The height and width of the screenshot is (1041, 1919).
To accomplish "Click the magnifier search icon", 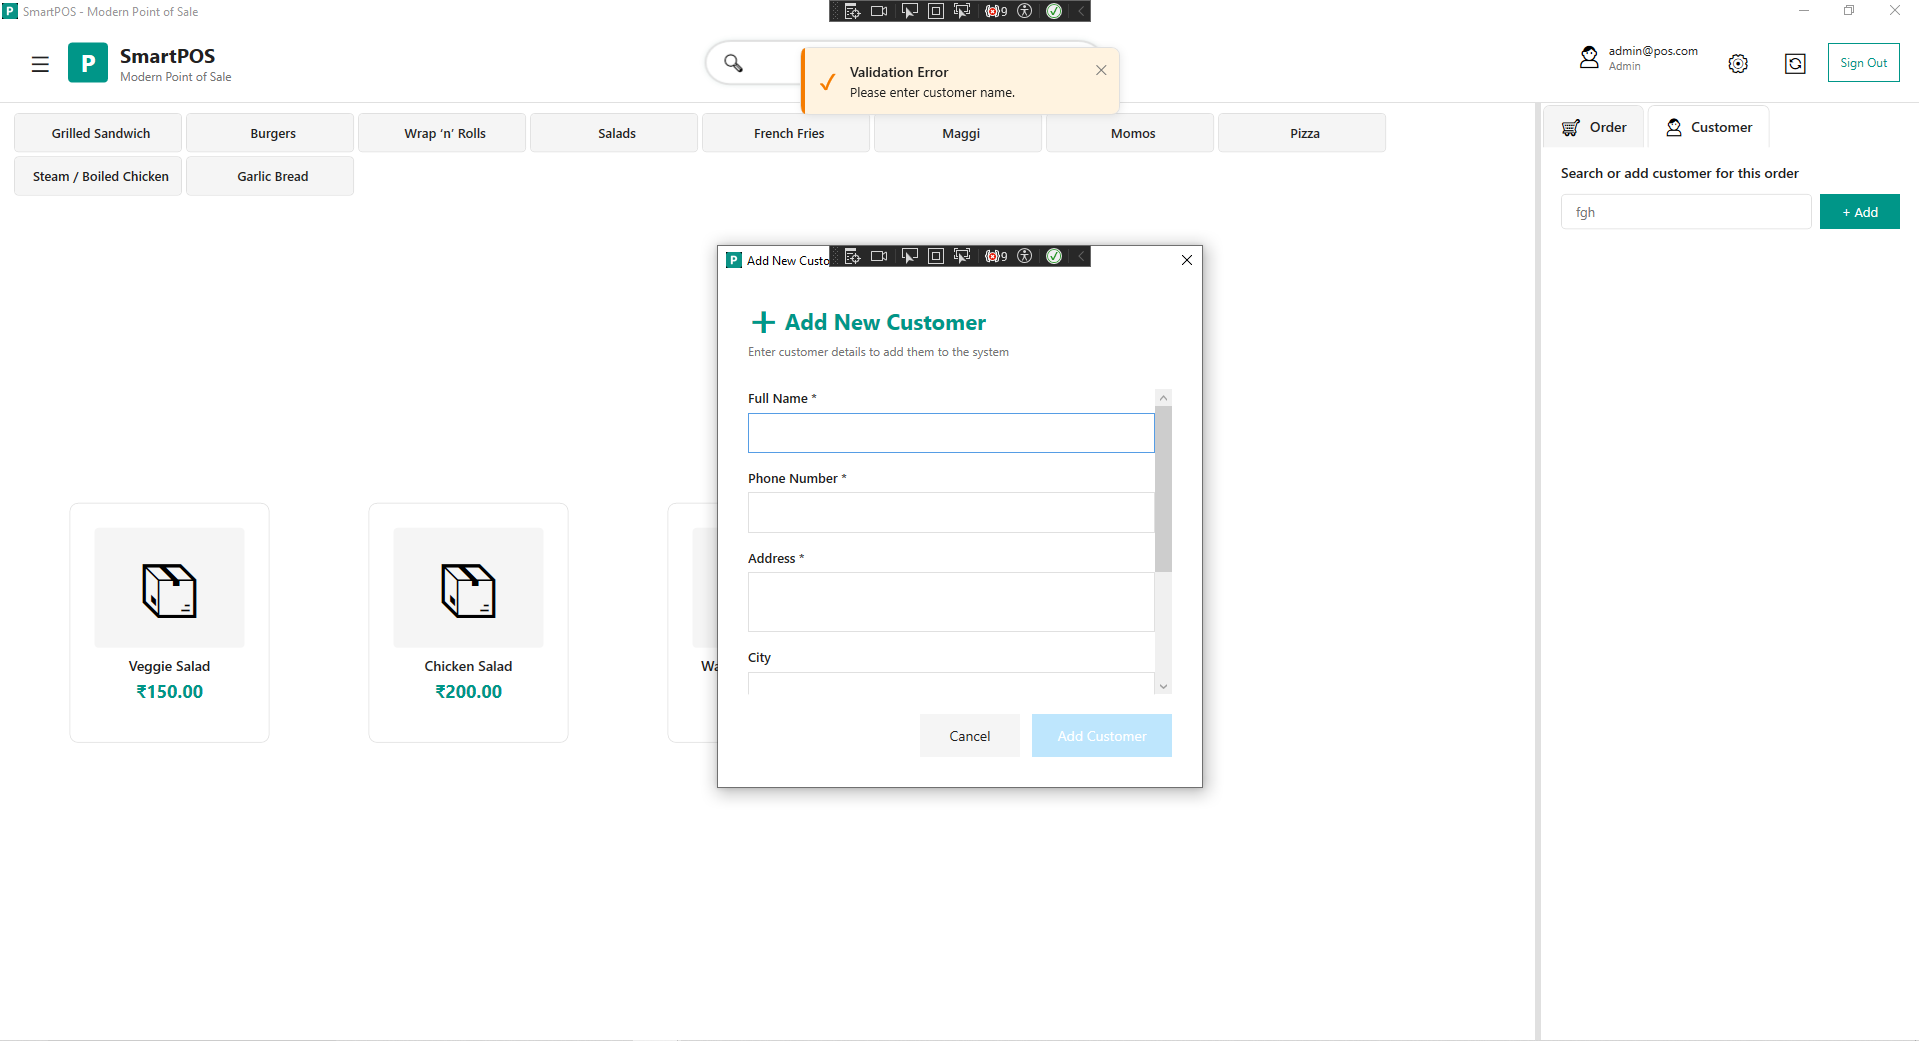I will tap(733, 63).
